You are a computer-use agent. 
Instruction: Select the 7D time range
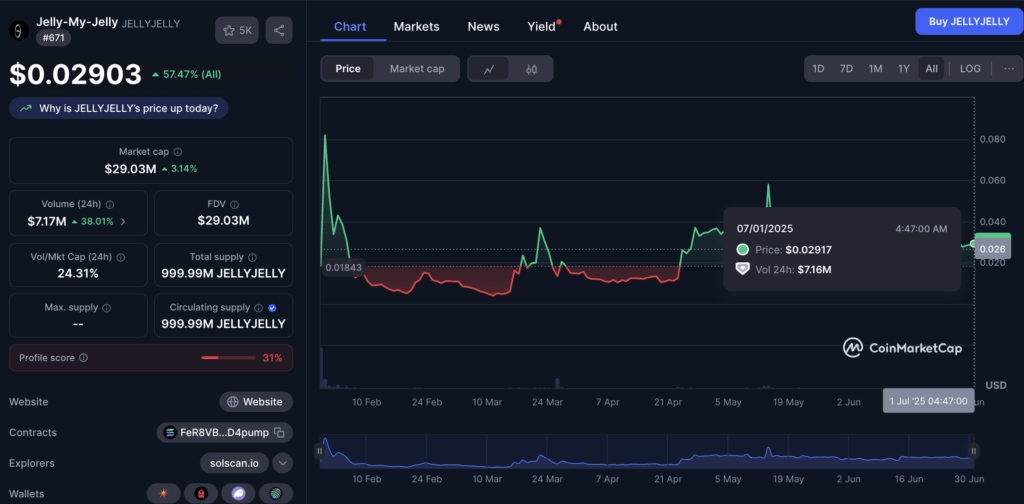pos(846,69)
